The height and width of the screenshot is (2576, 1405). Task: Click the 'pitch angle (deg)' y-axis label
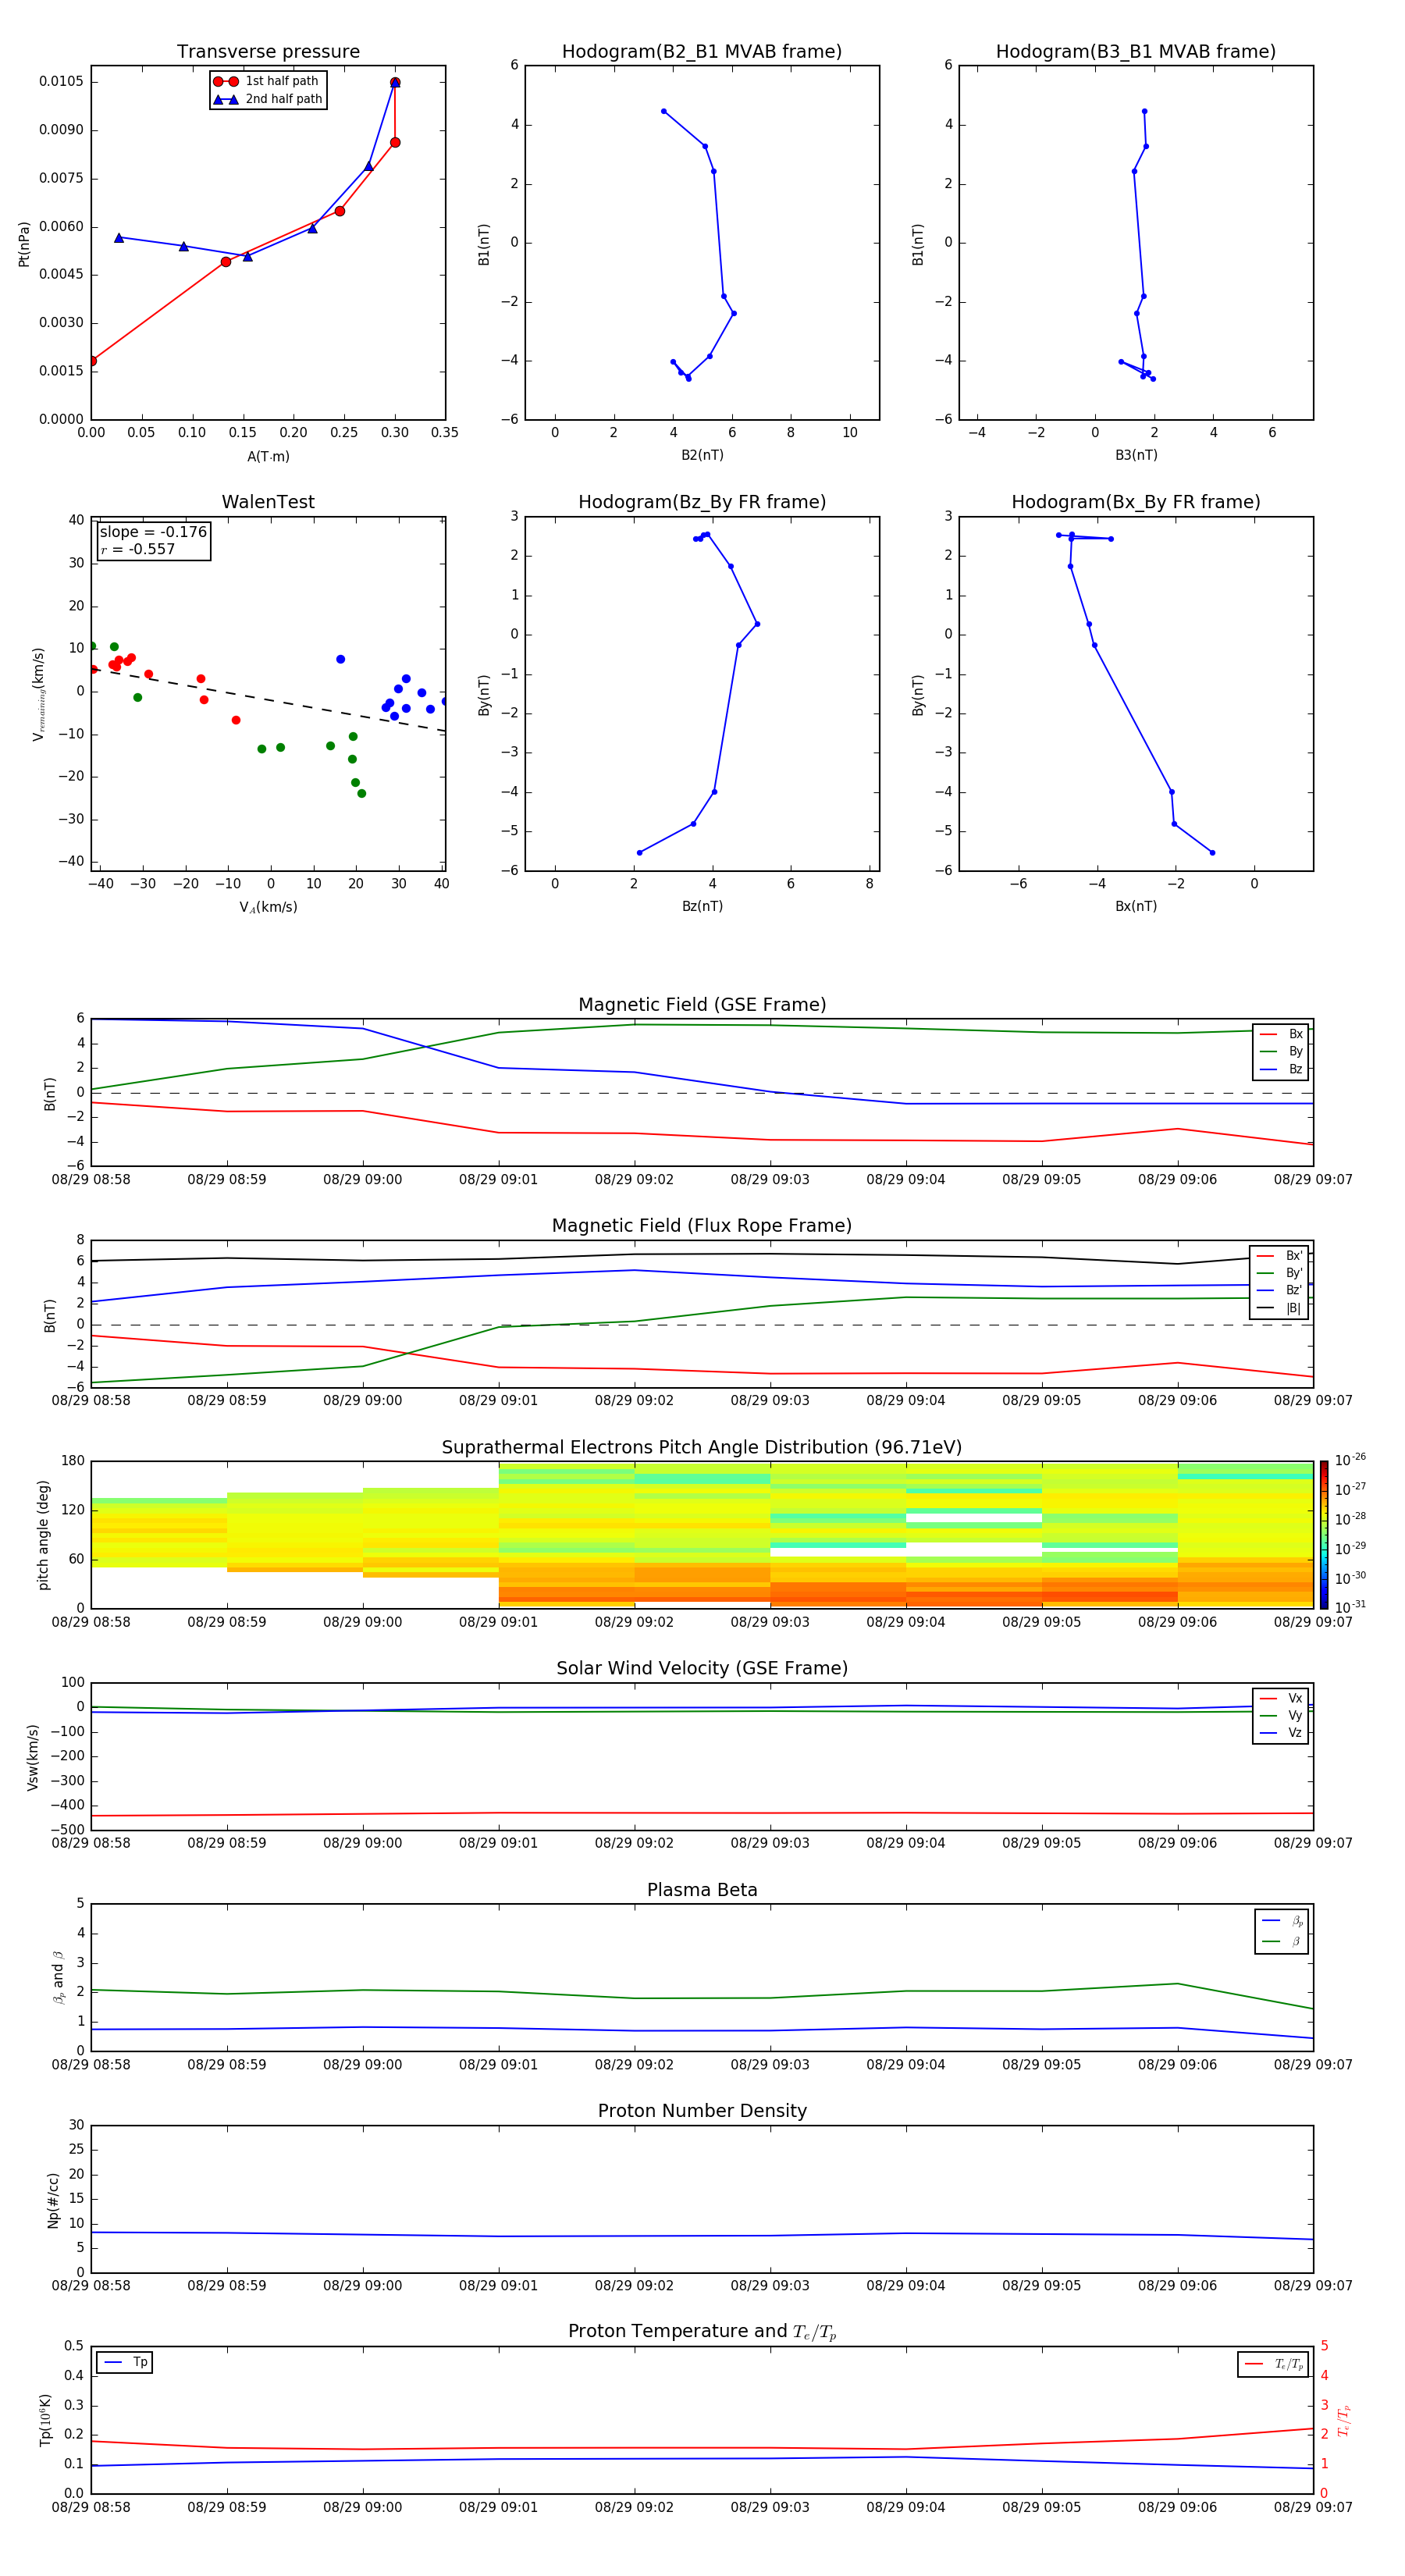tap(43, 1535)
